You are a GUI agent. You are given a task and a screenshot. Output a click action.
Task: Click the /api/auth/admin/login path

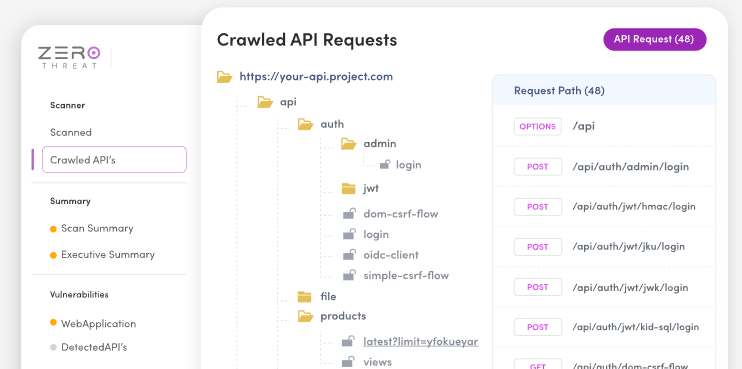(630, 167)
